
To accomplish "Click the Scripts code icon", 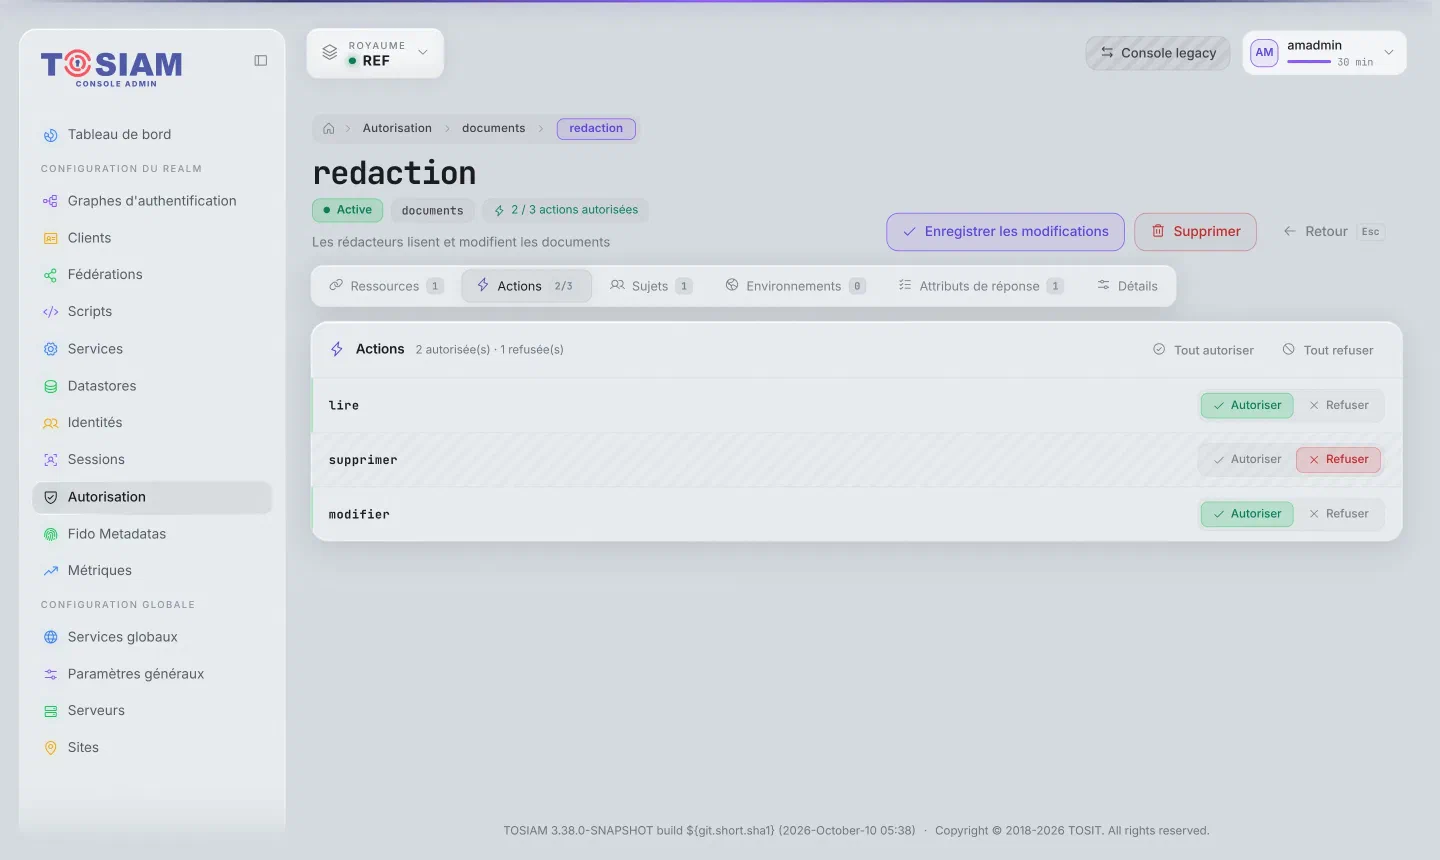I will 50,312.
